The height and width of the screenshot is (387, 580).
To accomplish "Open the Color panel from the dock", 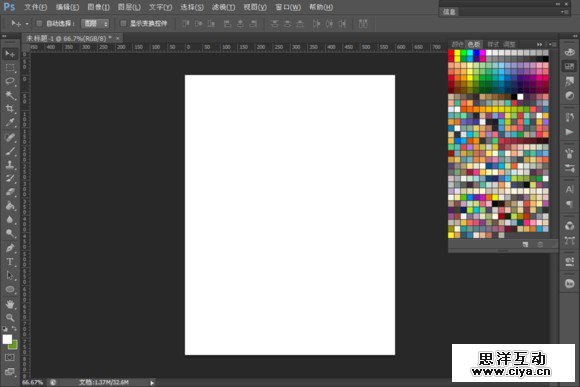I will (x=570, y=52).
